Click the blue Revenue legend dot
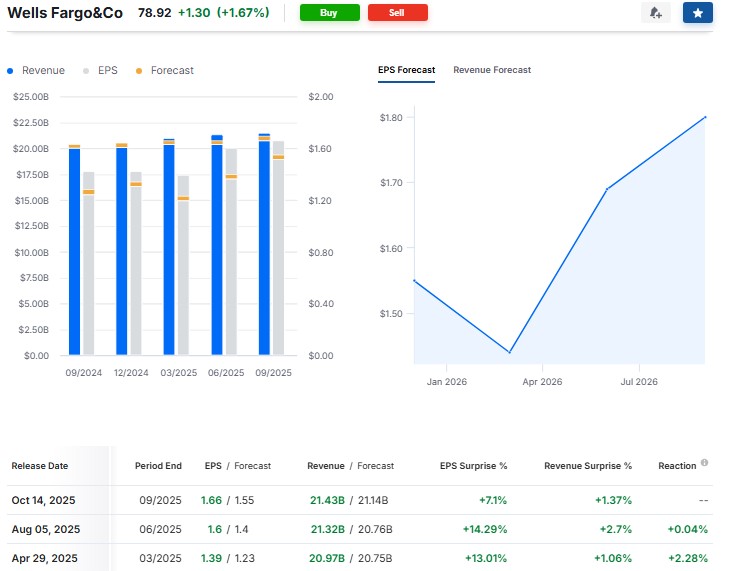 10,71
